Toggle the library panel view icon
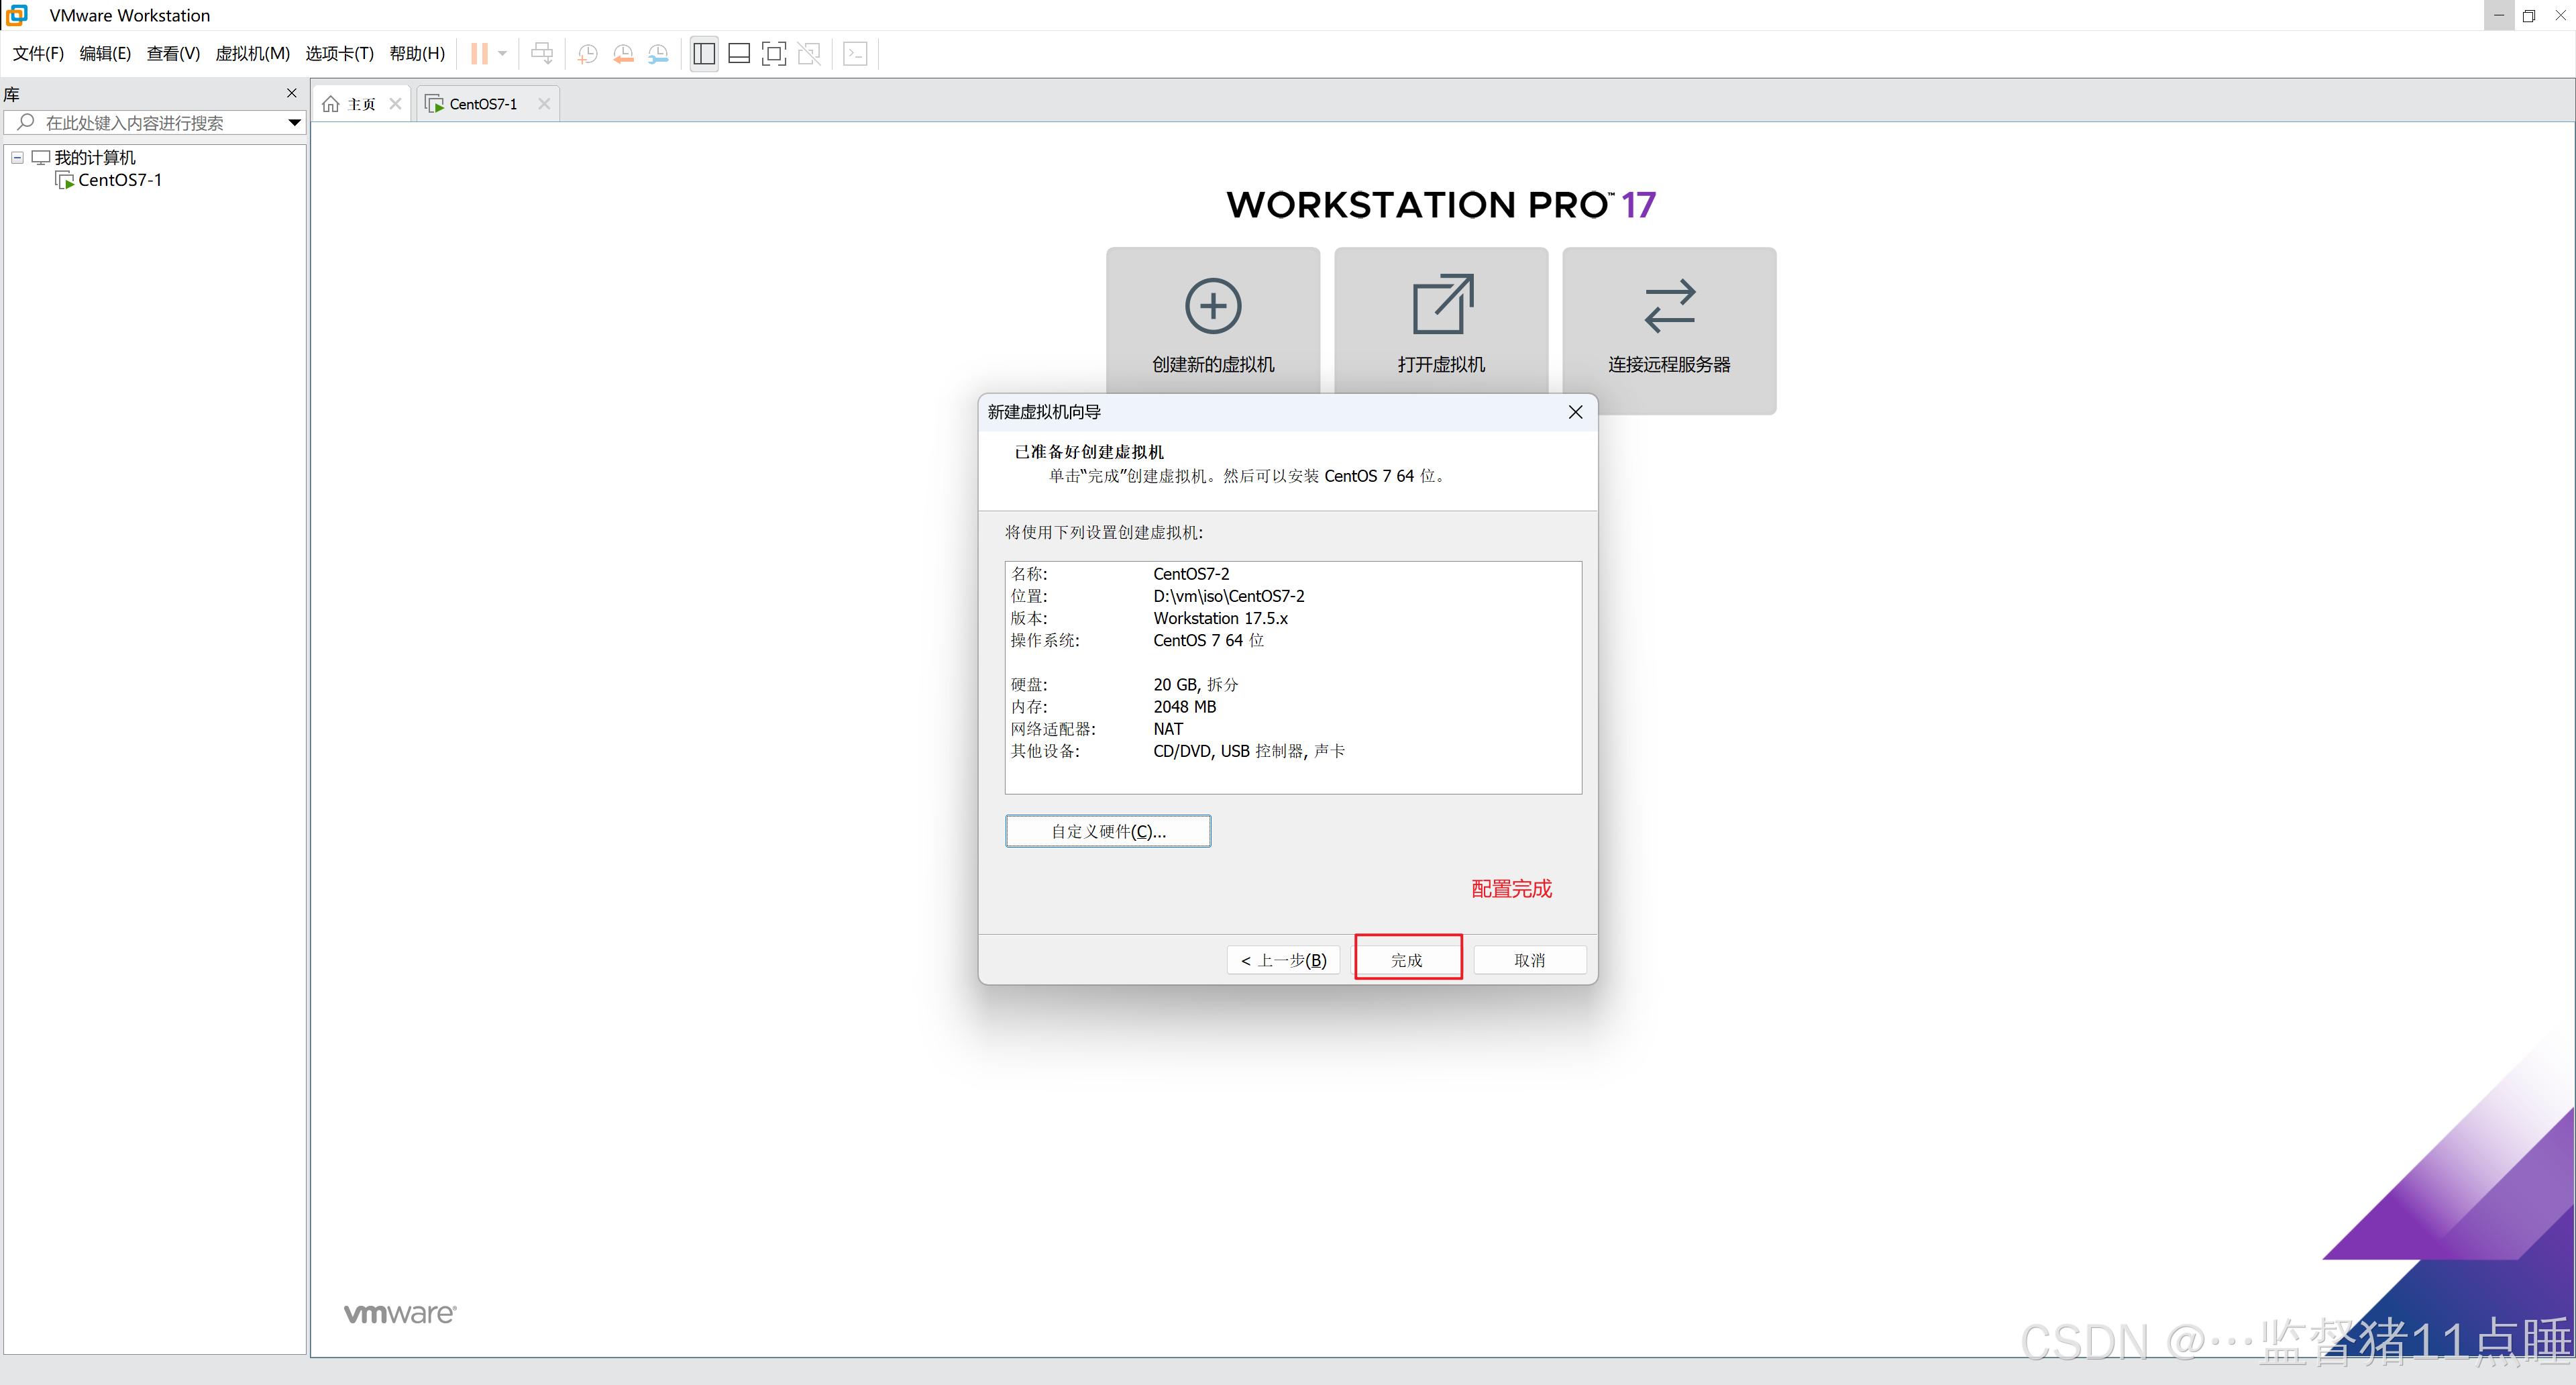The image size is (2576, 1385). [703, 53]
